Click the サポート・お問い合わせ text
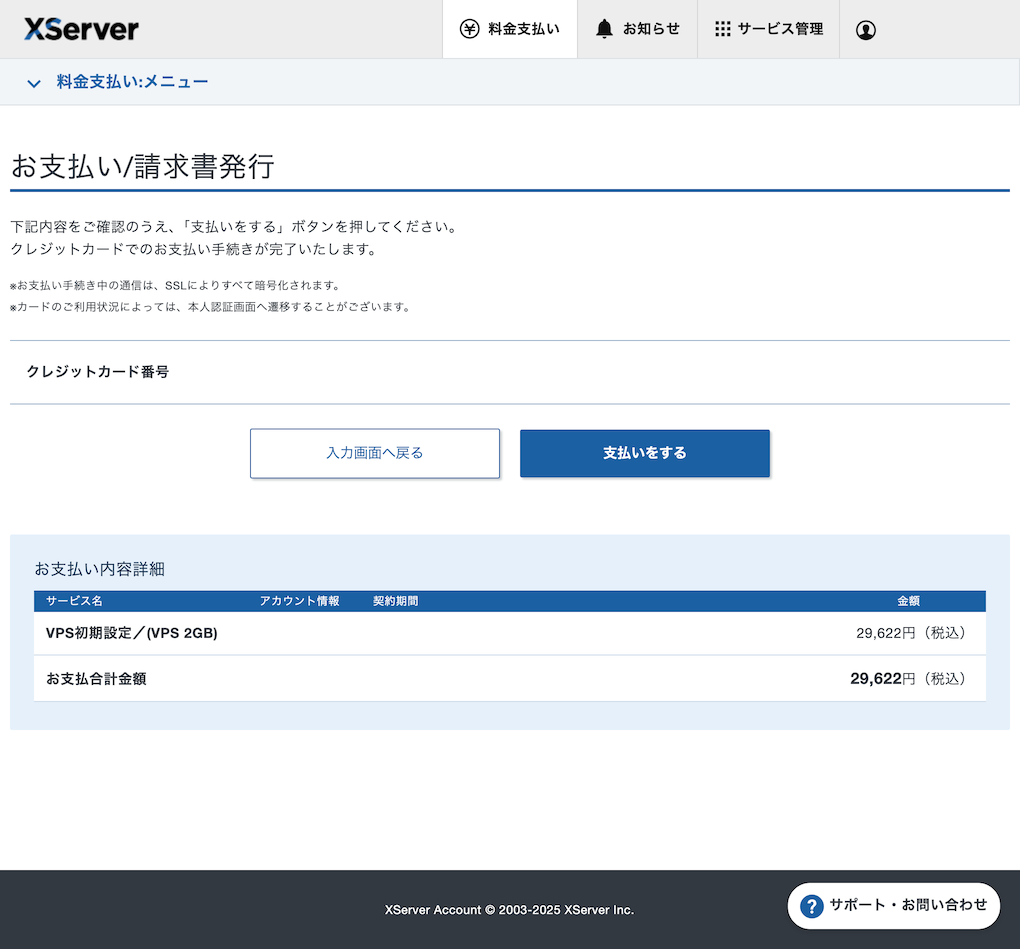 click(908, 905)
